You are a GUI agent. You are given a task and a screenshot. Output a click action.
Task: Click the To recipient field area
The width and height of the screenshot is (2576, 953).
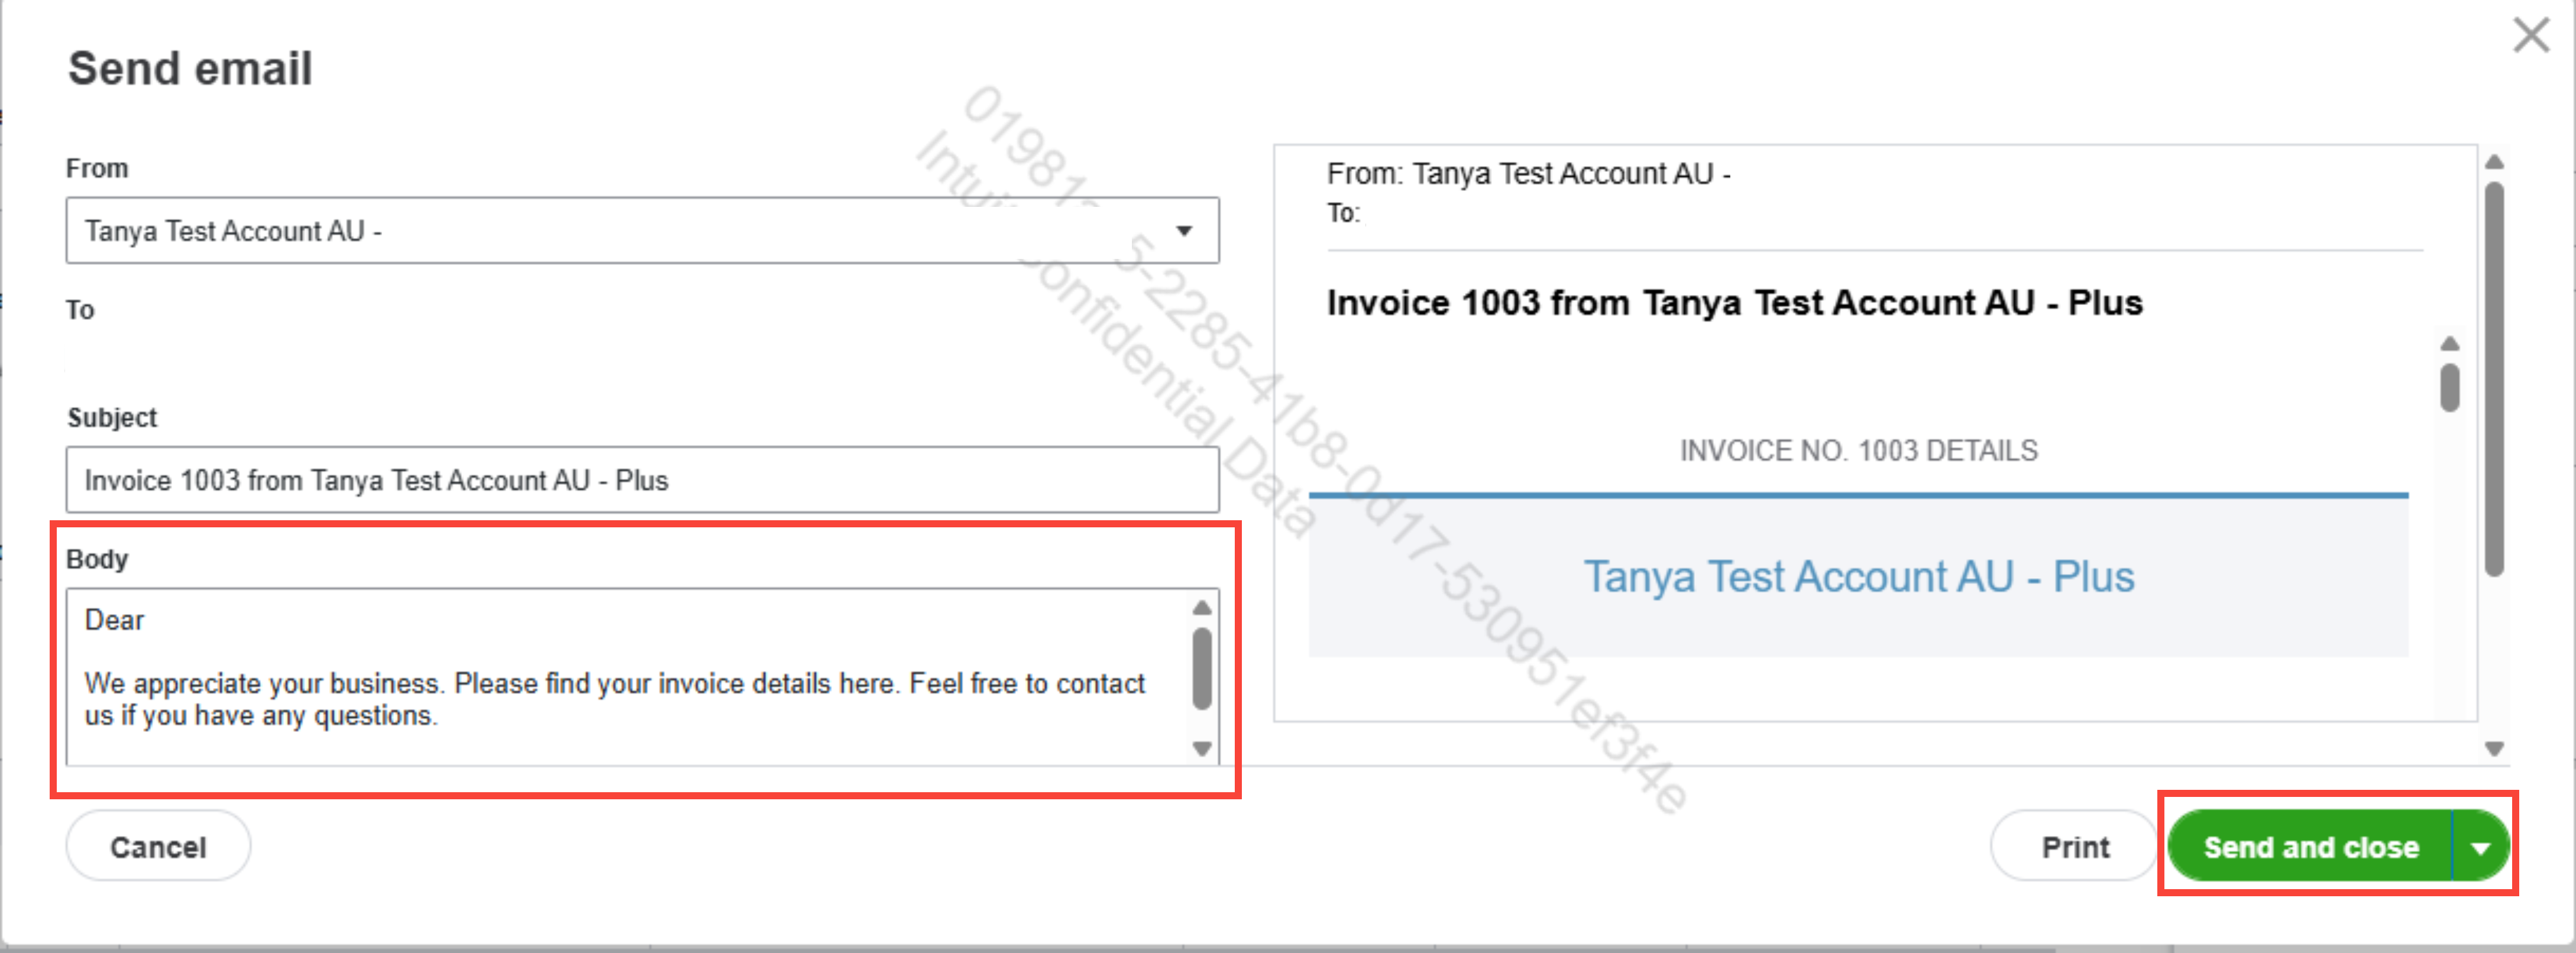pyautogui.click(x=641, y=357)
